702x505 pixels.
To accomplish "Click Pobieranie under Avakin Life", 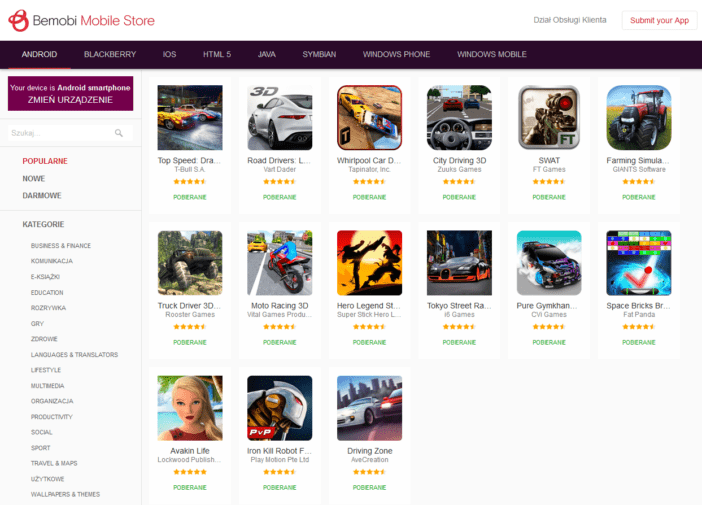I will coord(190,488).
